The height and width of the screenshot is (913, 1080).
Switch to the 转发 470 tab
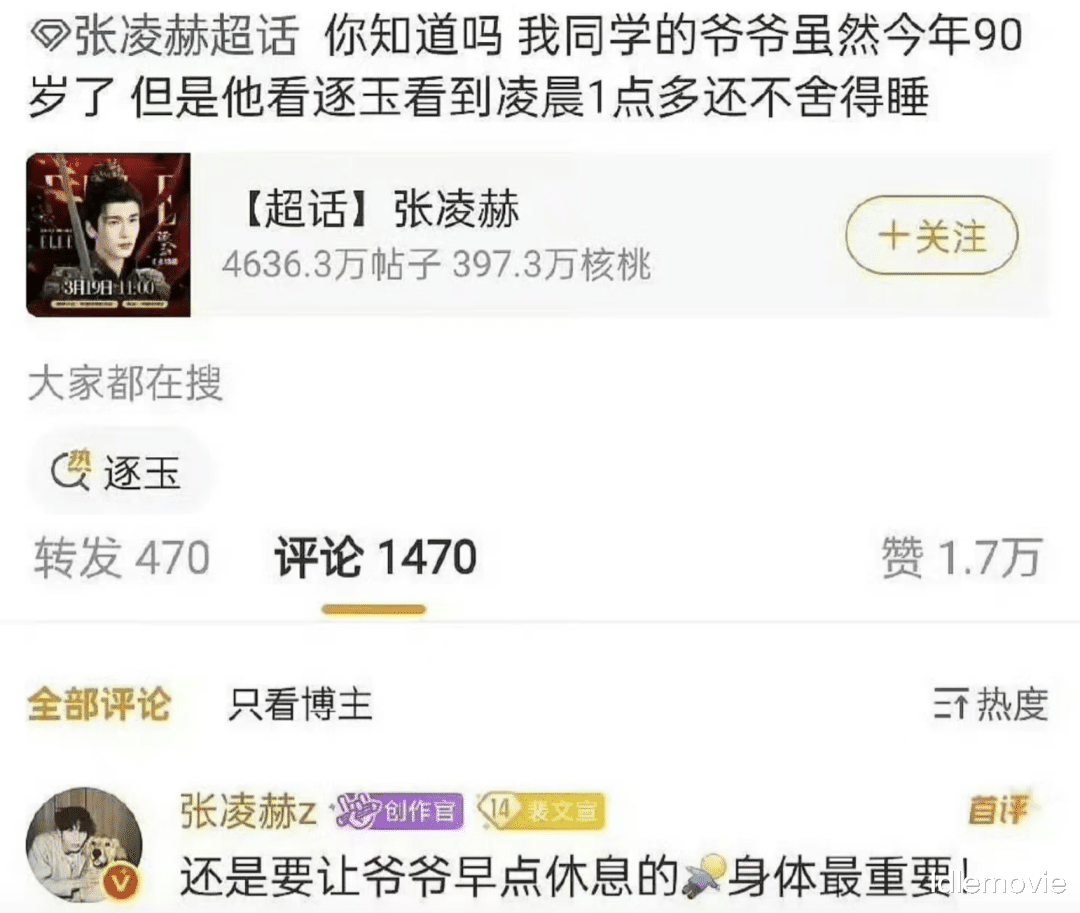pyautogui.click(x=122, y=558)
